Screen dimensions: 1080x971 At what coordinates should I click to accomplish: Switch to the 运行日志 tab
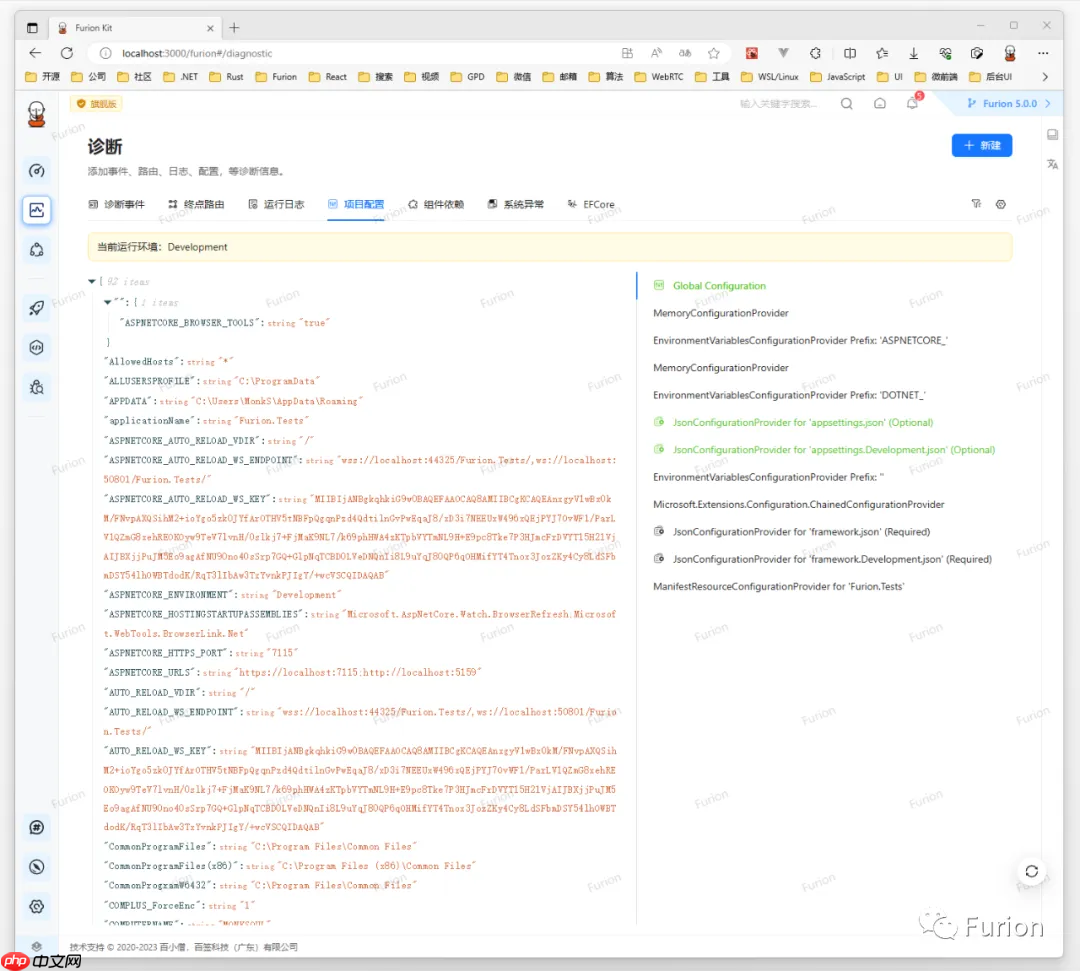click(276, 204)
